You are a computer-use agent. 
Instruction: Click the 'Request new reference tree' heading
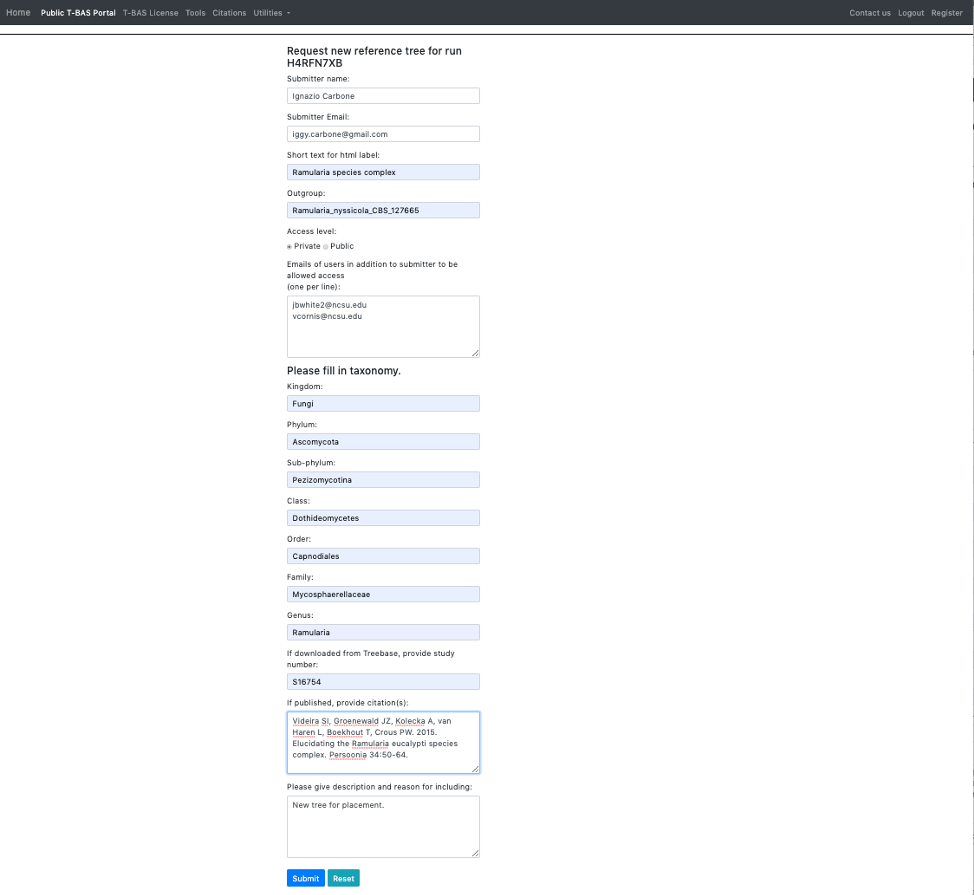[374, 57]
